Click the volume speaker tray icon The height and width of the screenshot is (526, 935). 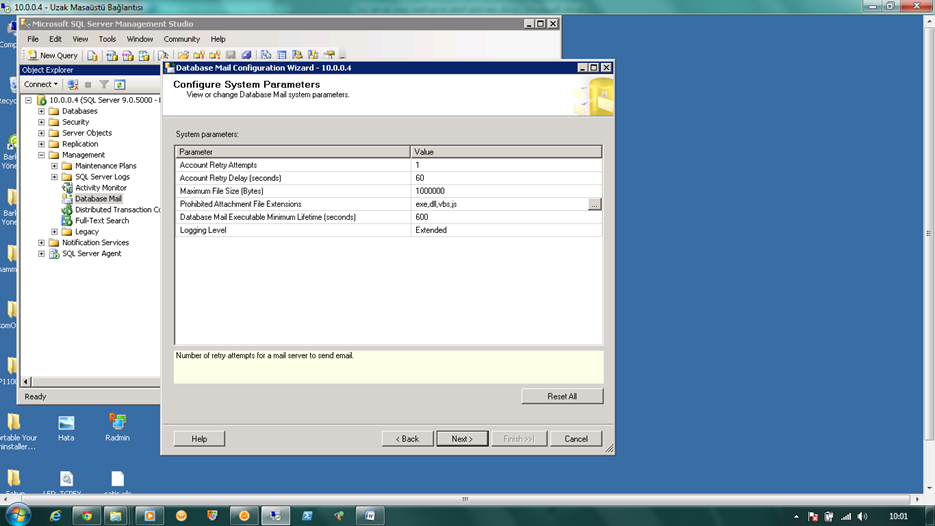(x=862, y=516)
